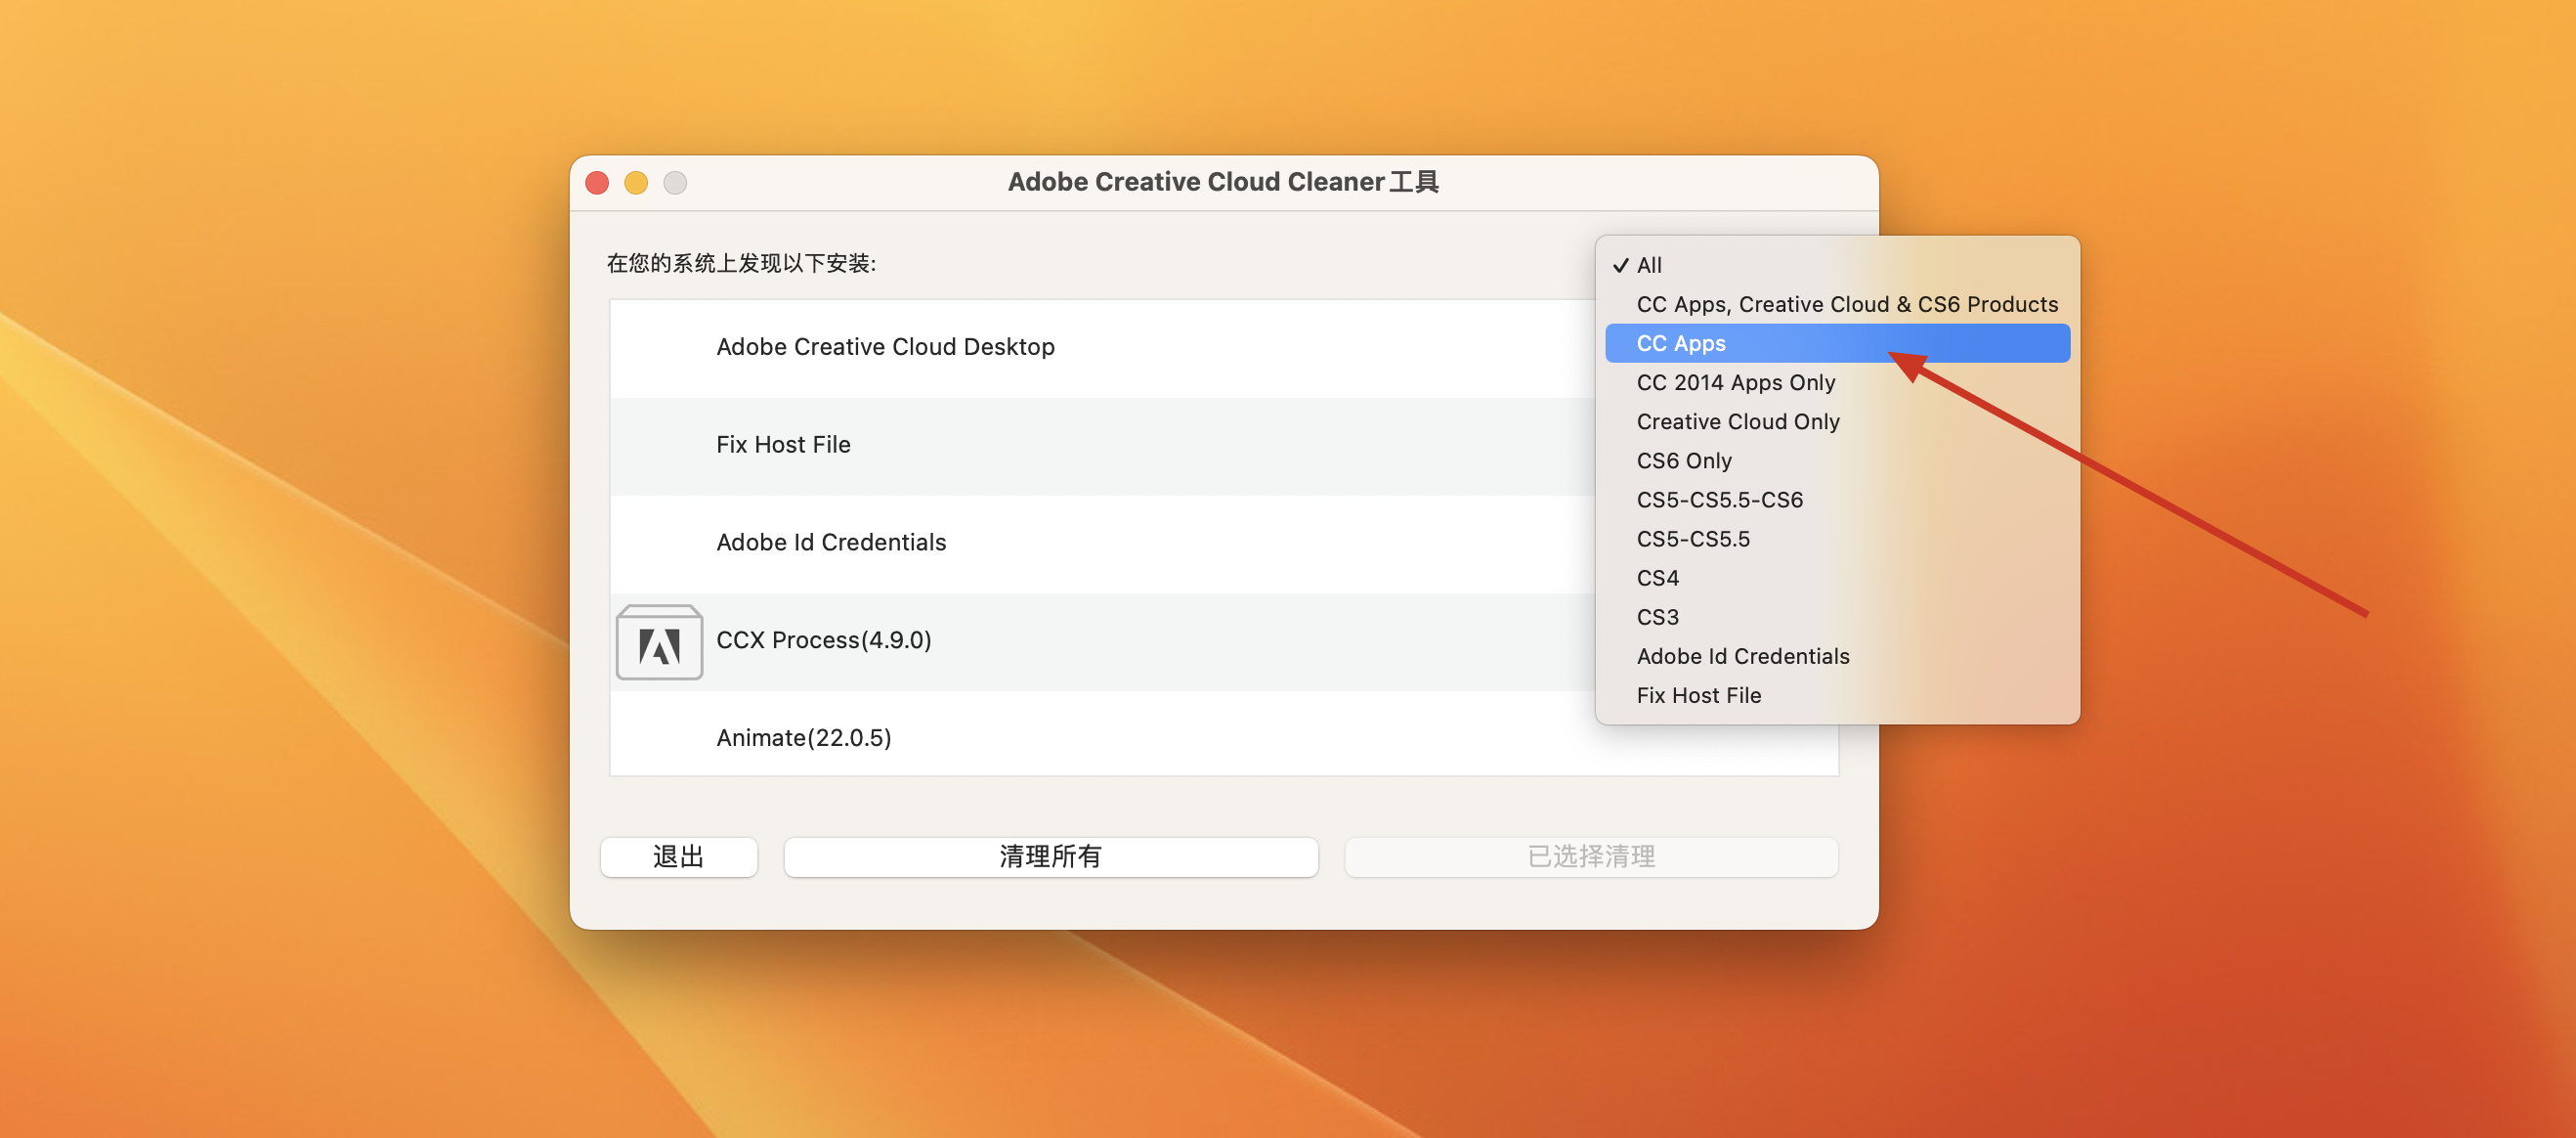Click the Adobe icon beside CCX Process
2576x1138 pixels.
tap(659, 643)
